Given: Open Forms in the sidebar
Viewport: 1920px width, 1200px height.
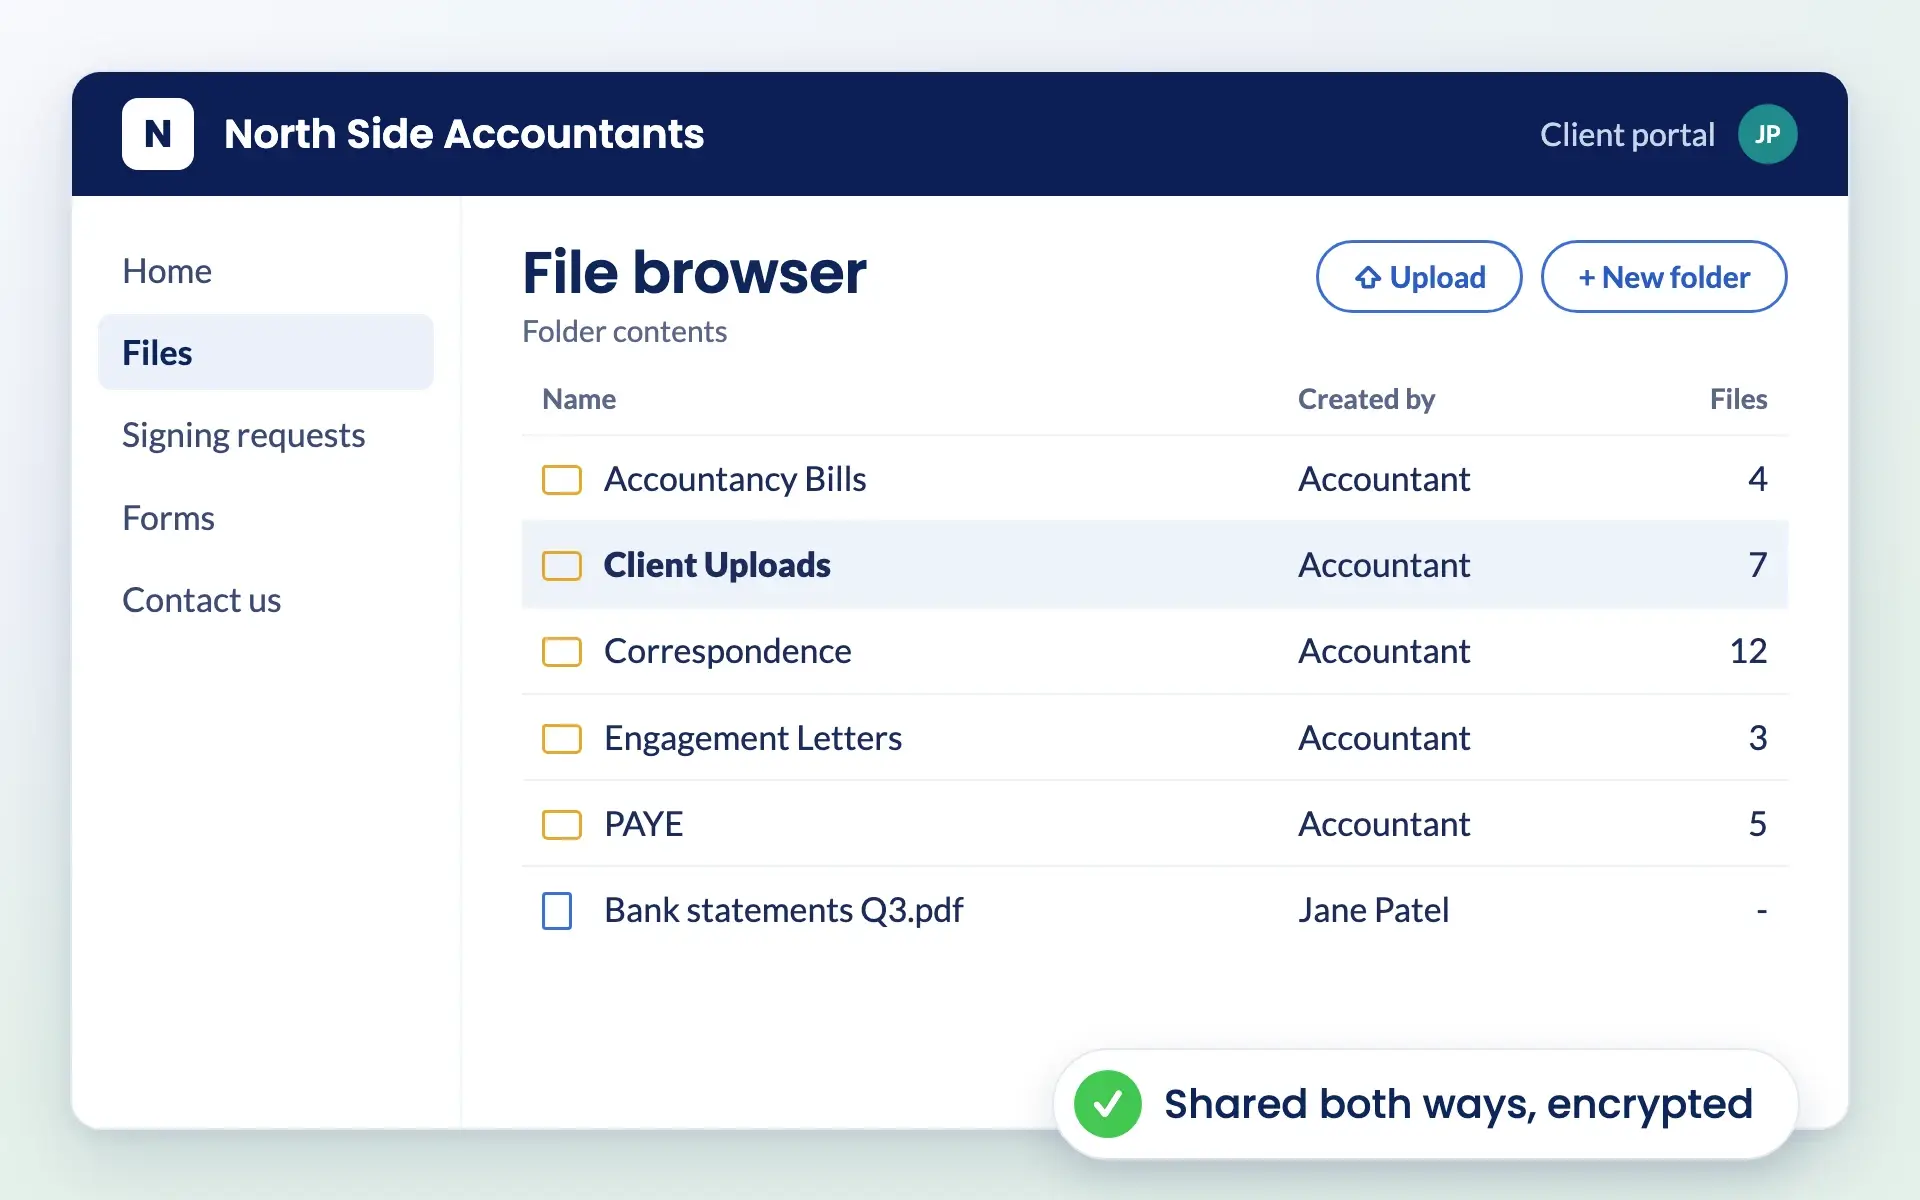Looking at the screenshot, I should (x=168, y=518).
